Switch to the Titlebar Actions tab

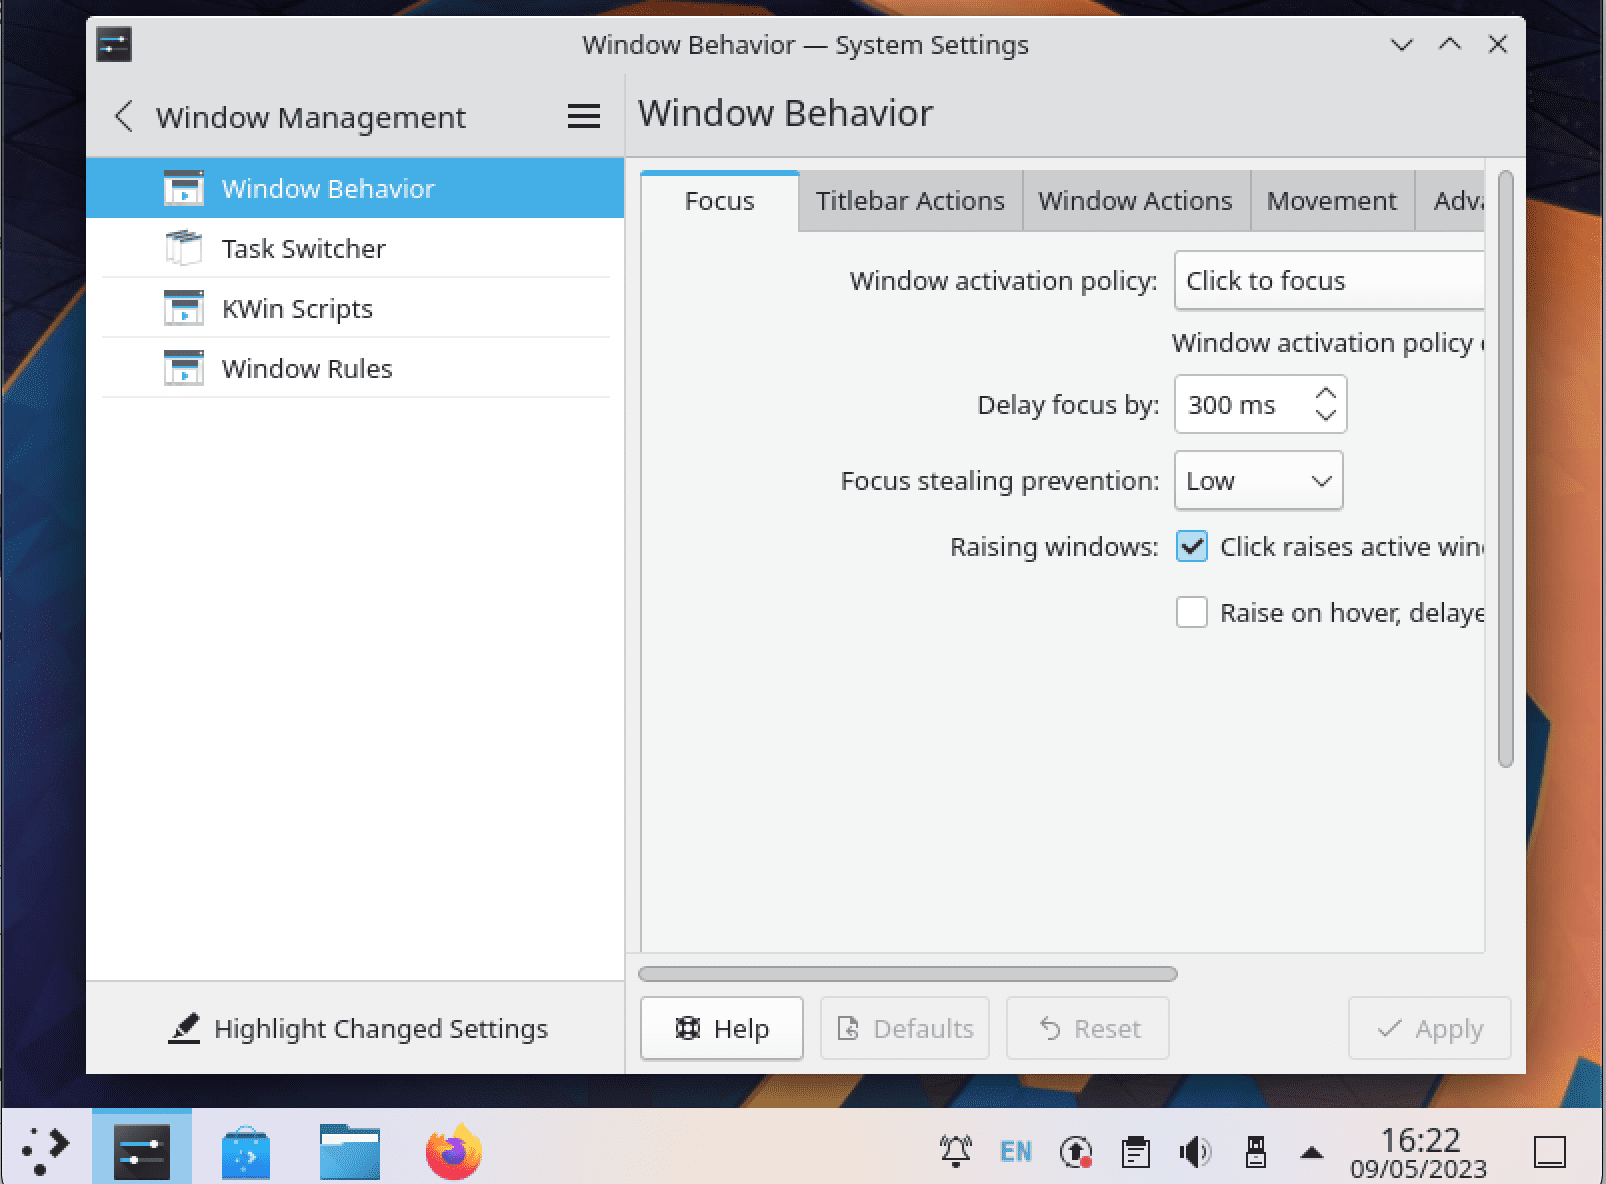(910, 201)
